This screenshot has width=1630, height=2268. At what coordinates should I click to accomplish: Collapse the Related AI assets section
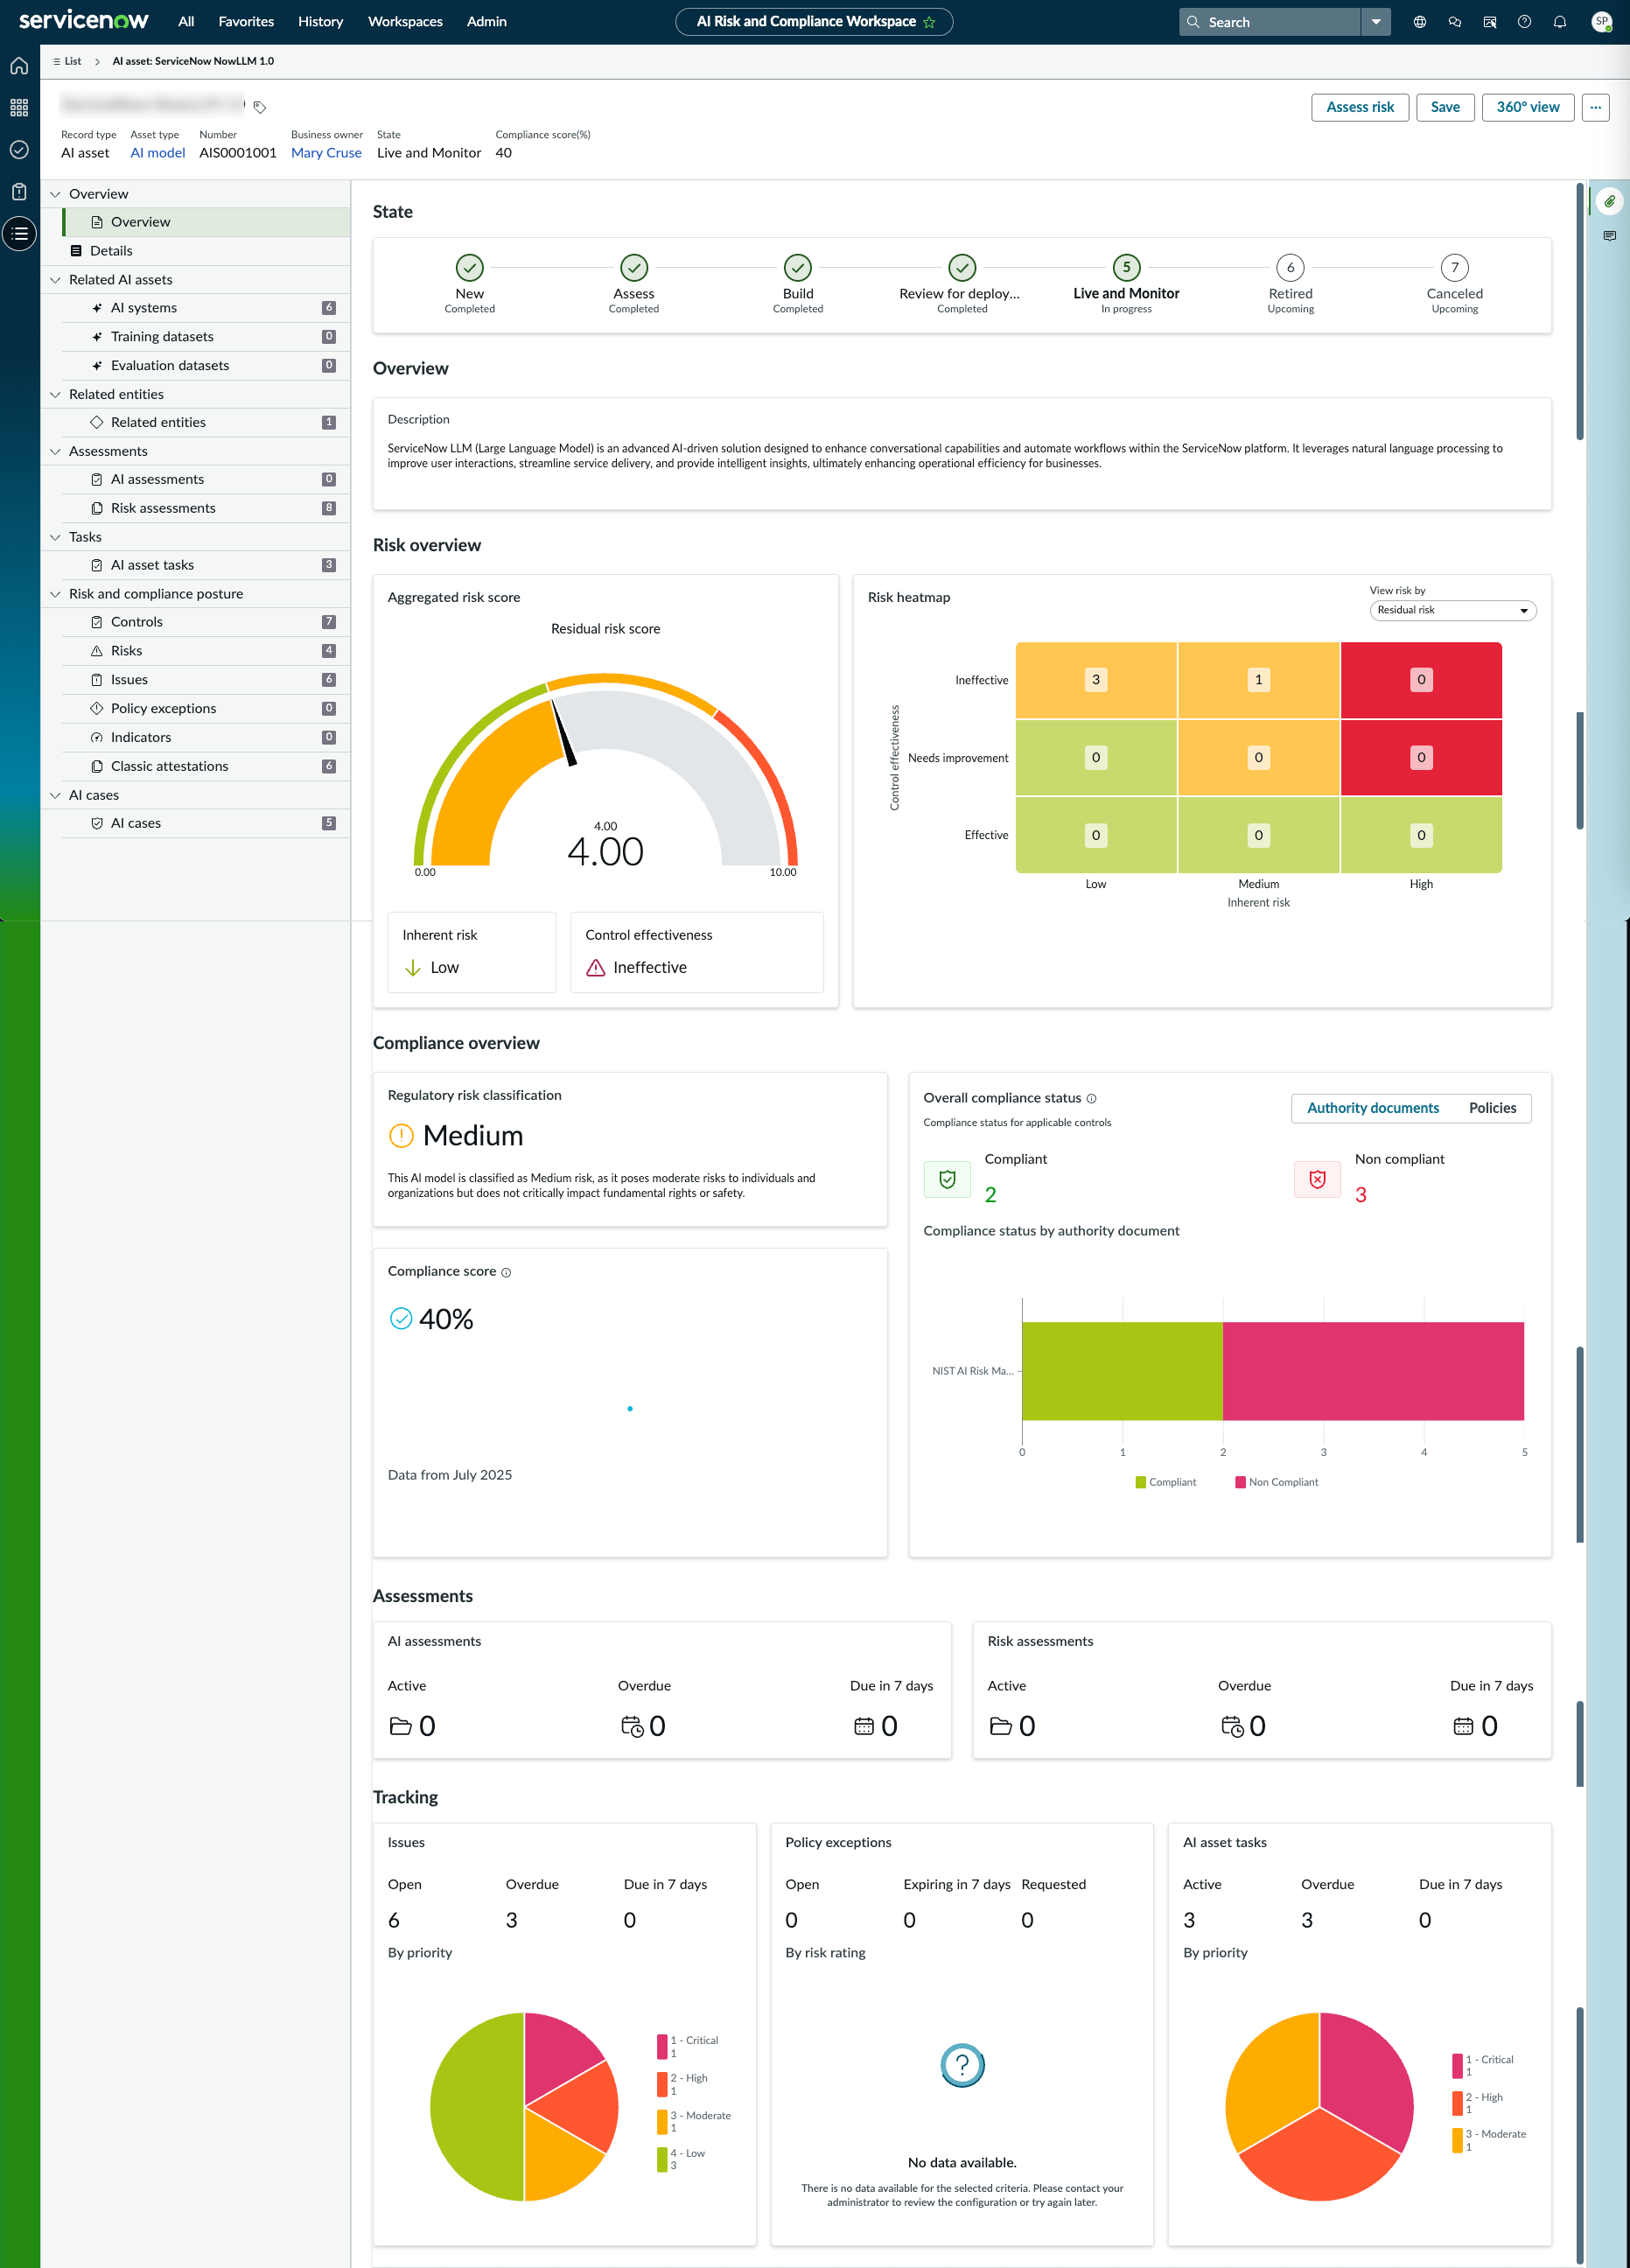[x=56, y=280]
